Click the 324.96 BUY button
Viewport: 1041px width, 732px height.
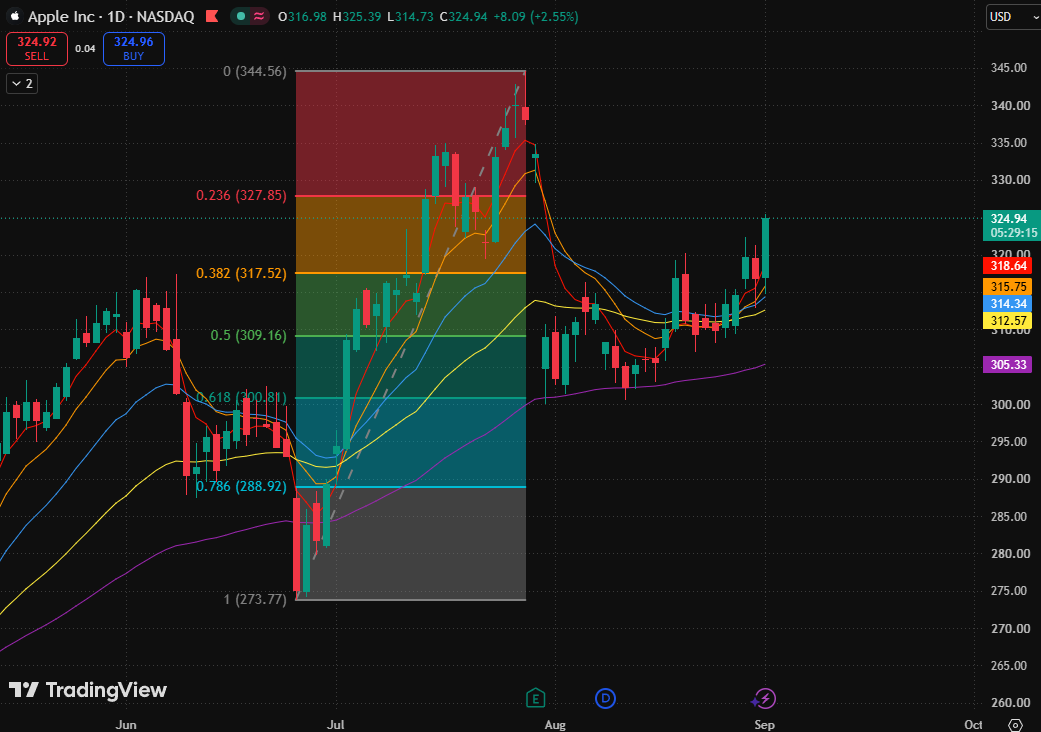point(133,48)
